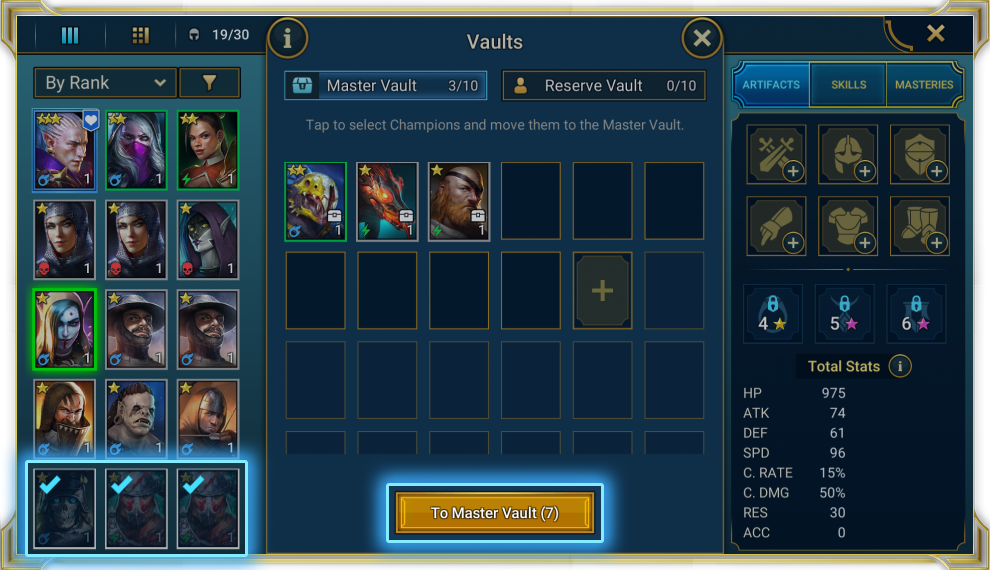Open the chestplate artifact slot
This screenshot has height=570, width=990.
point(847,226)
